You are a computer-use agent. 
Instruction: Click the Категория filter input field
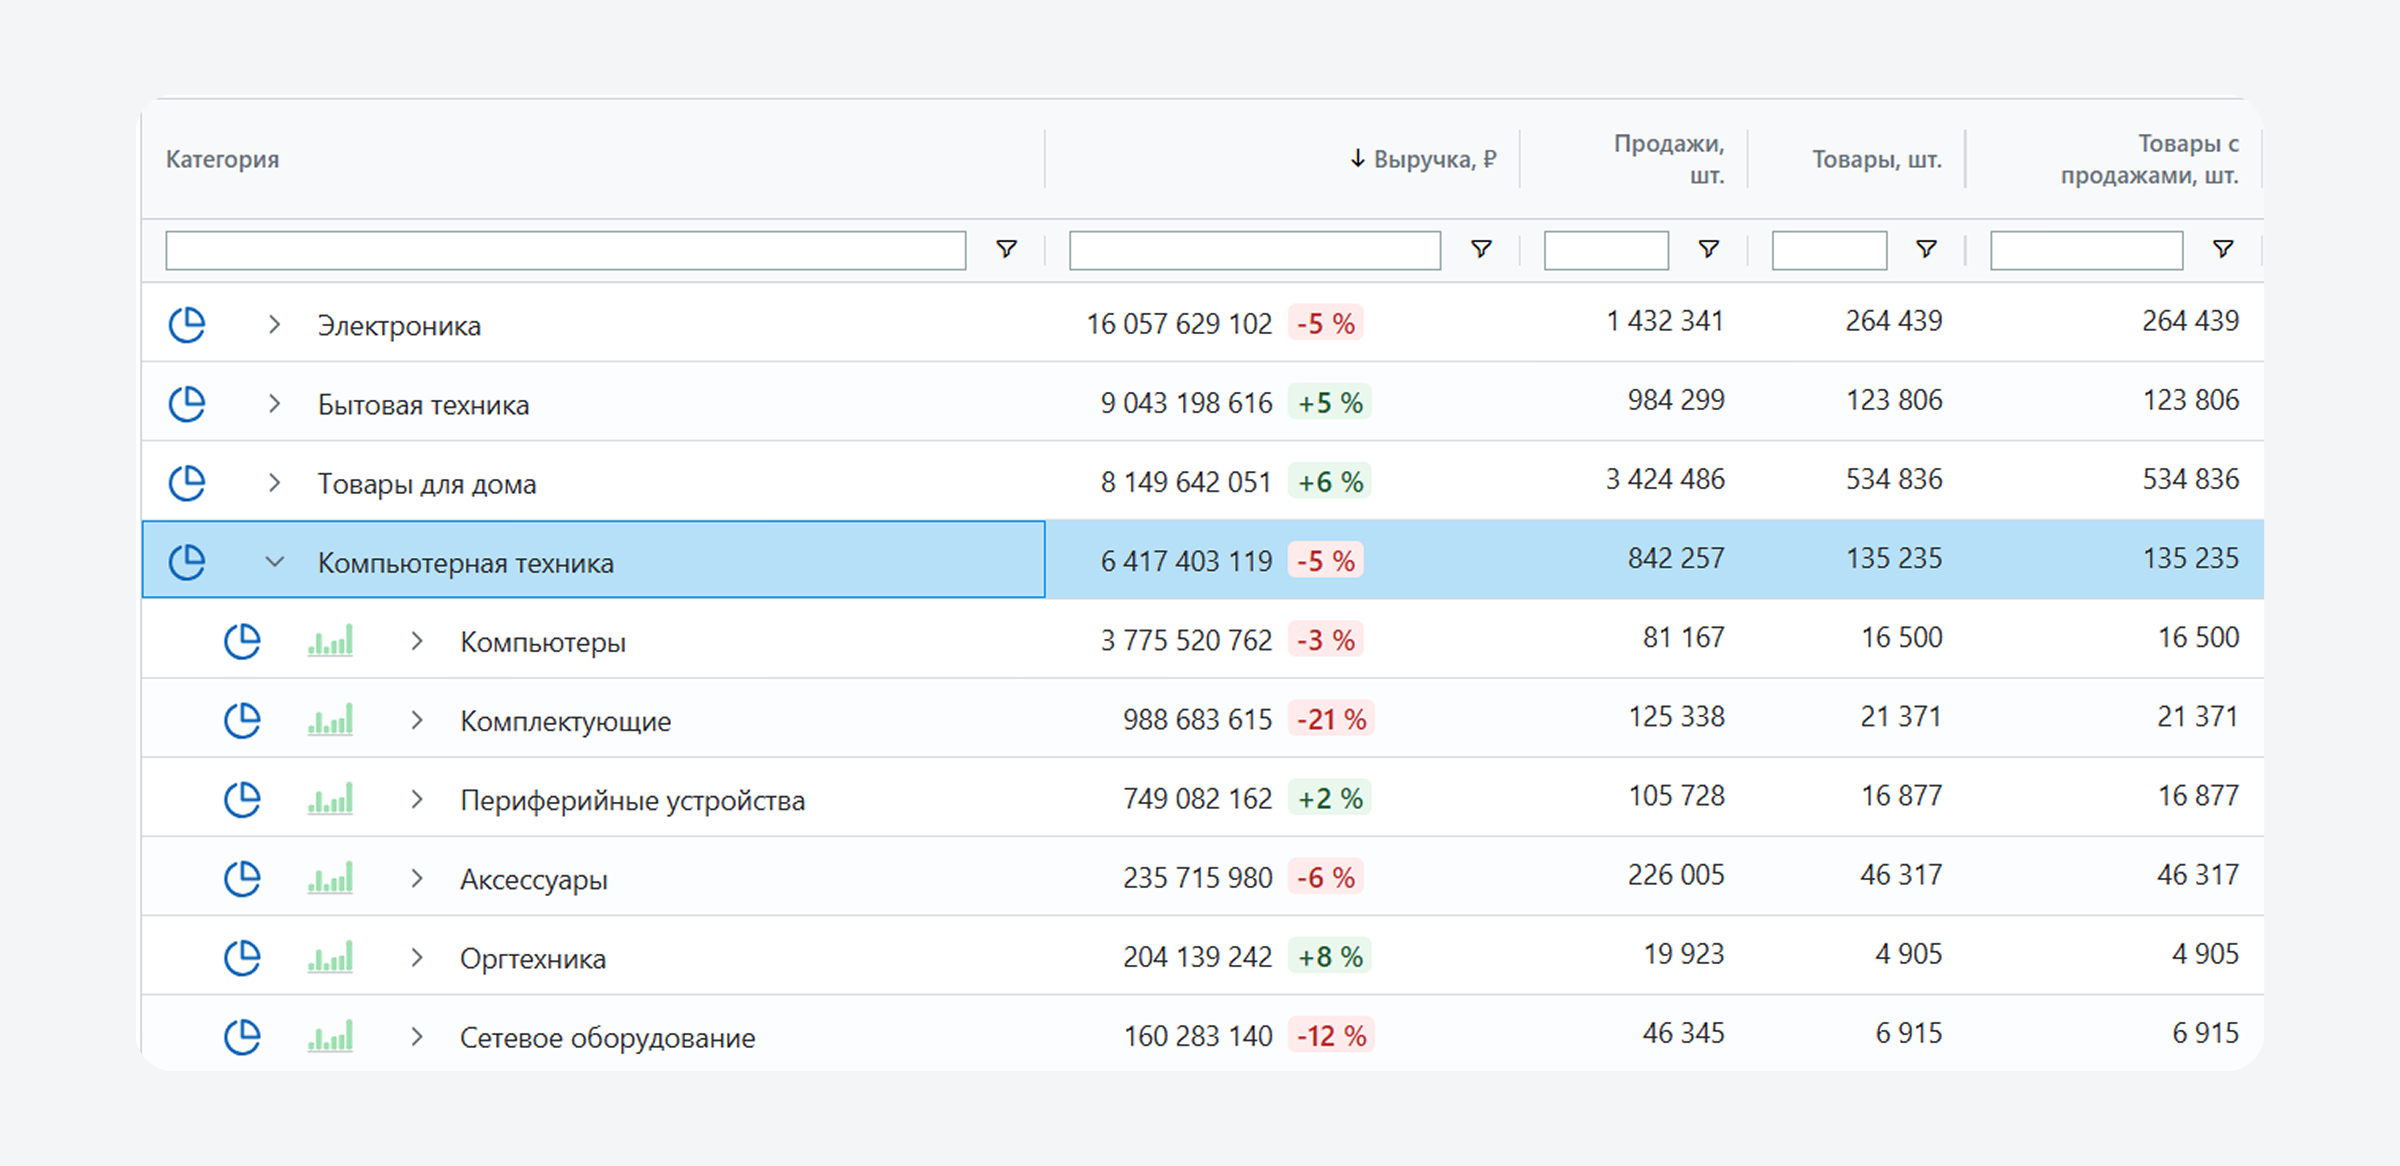tap(566, 250)
